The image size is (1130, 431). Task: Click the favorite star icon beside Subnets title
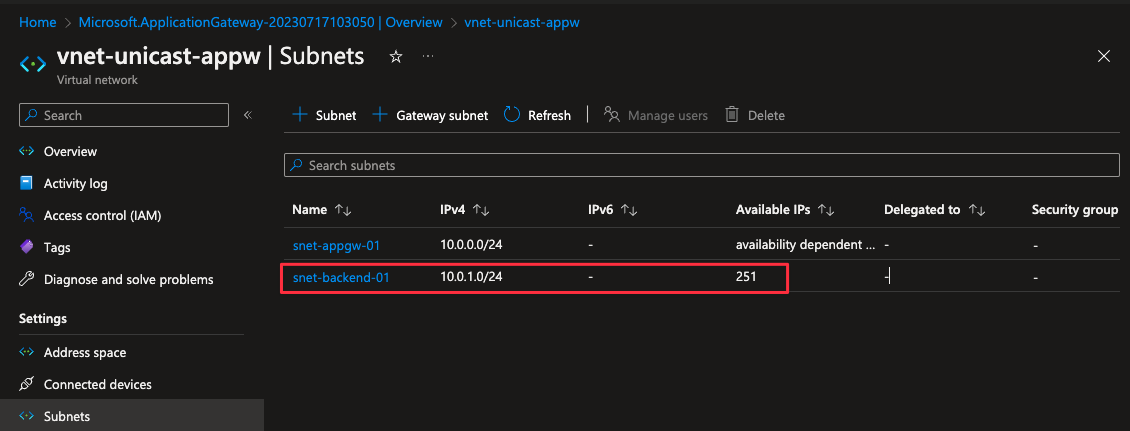(395, 57)
